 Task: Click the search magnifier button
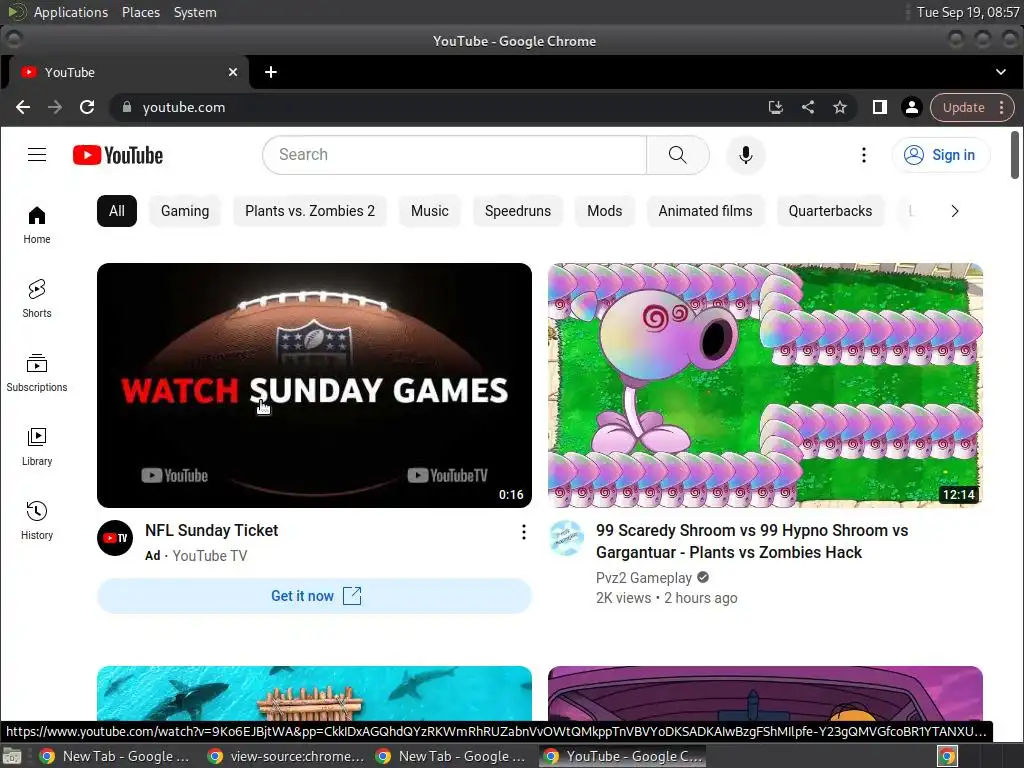point(678,155)
